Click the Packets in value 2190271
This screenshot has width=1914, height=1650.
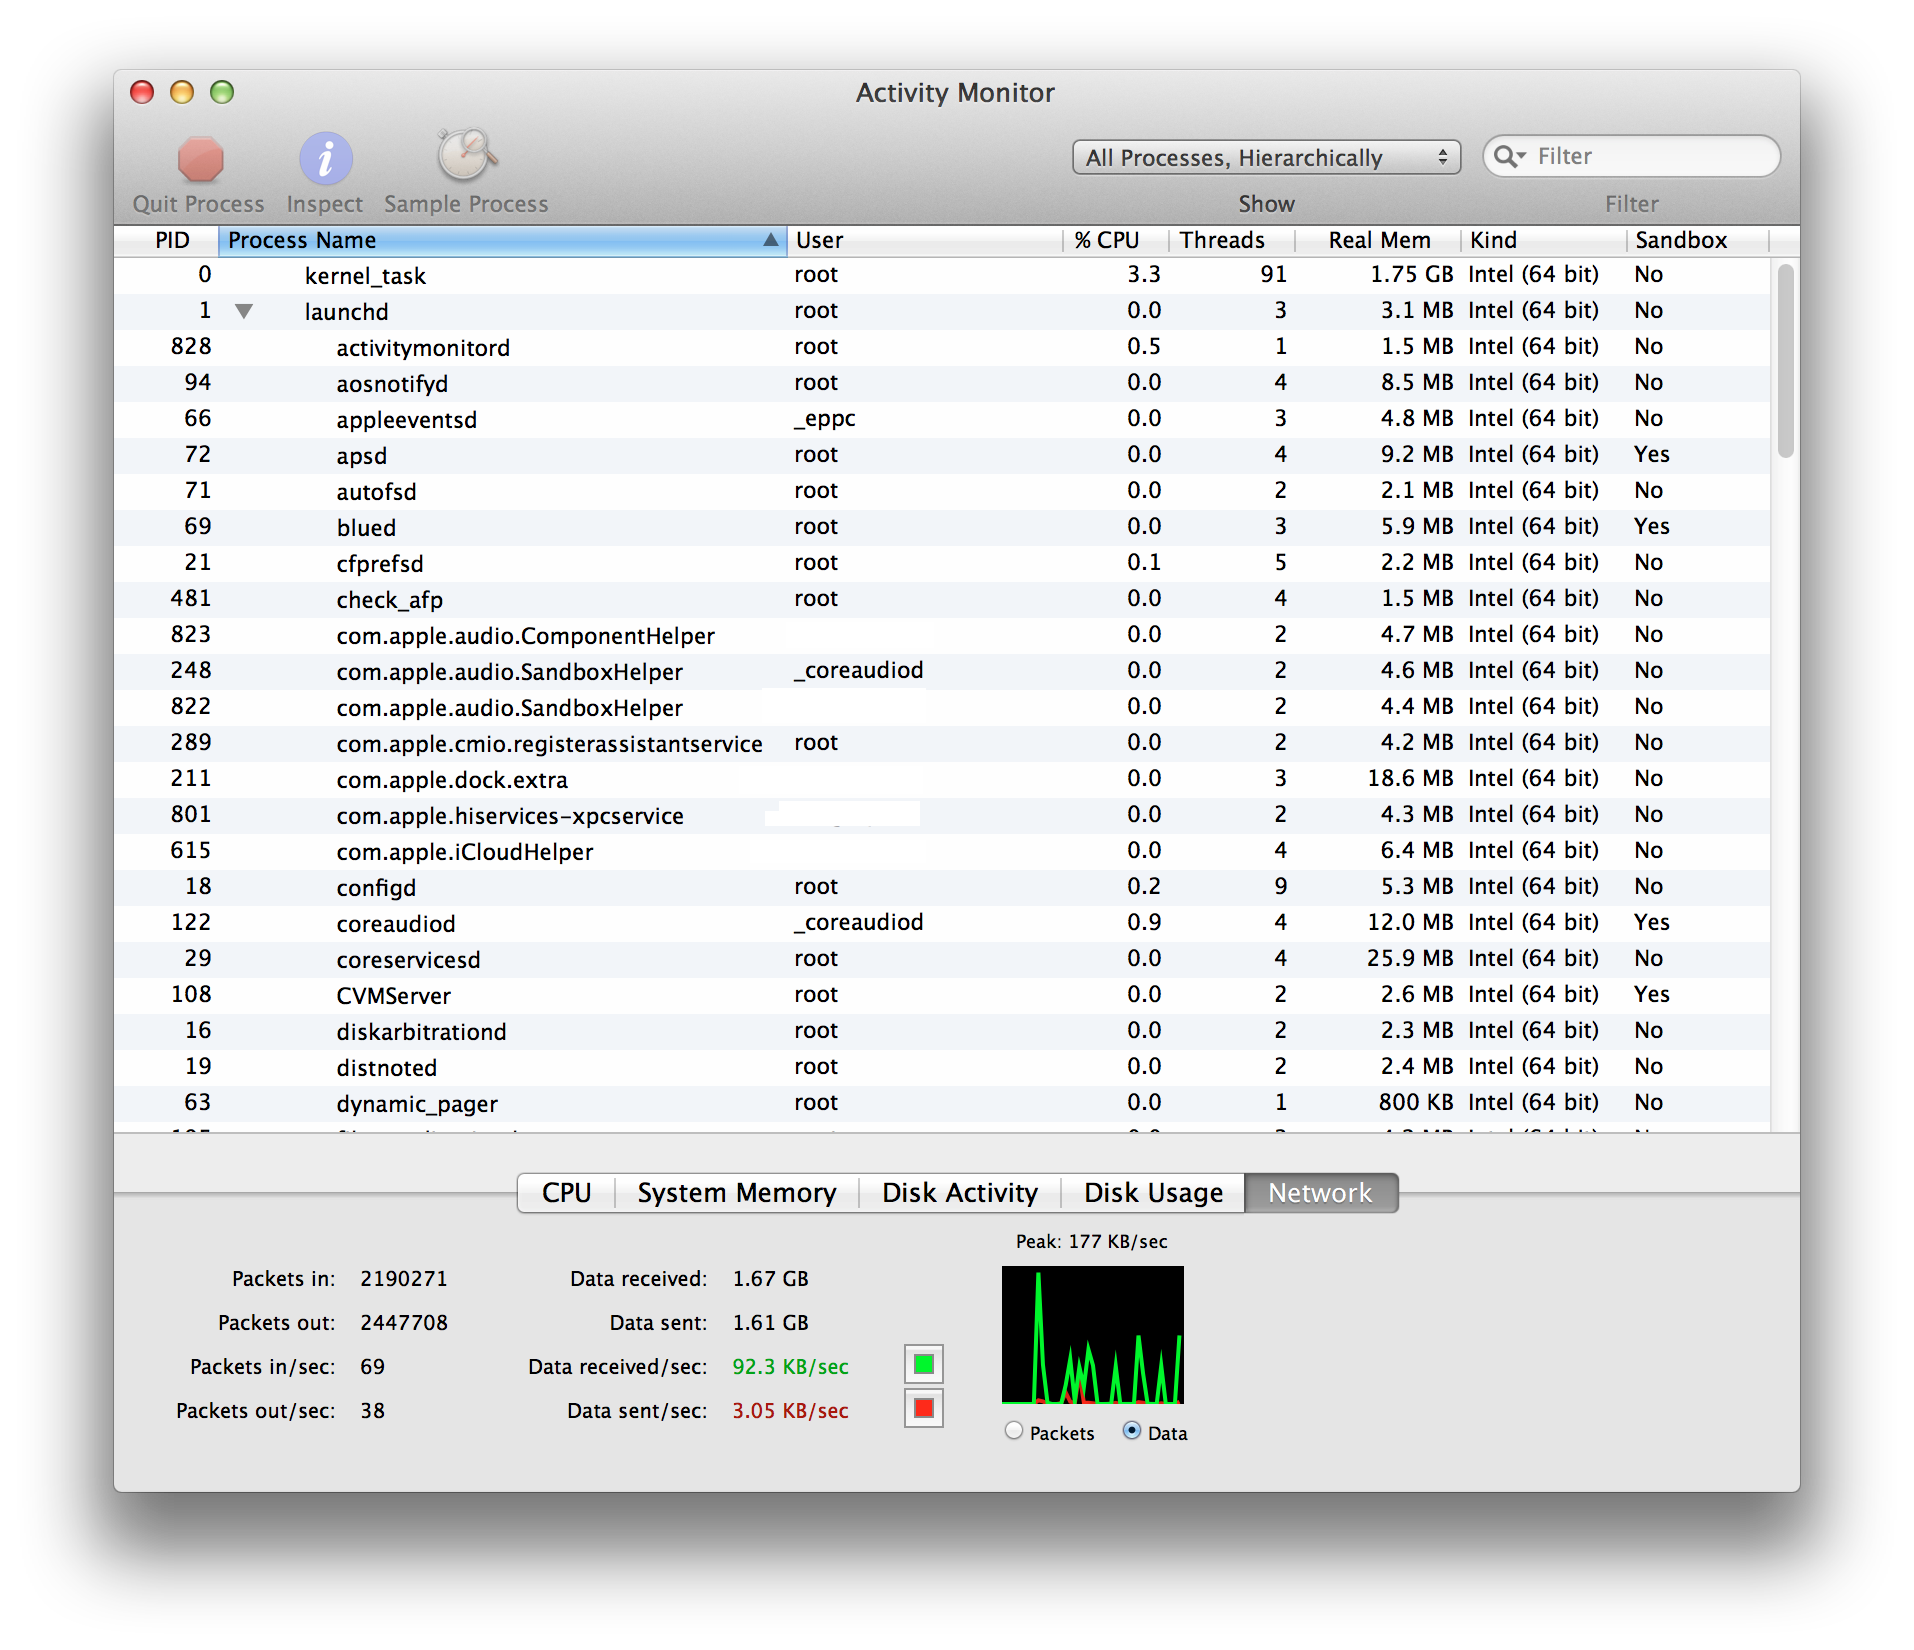[x=404, y=1278]
